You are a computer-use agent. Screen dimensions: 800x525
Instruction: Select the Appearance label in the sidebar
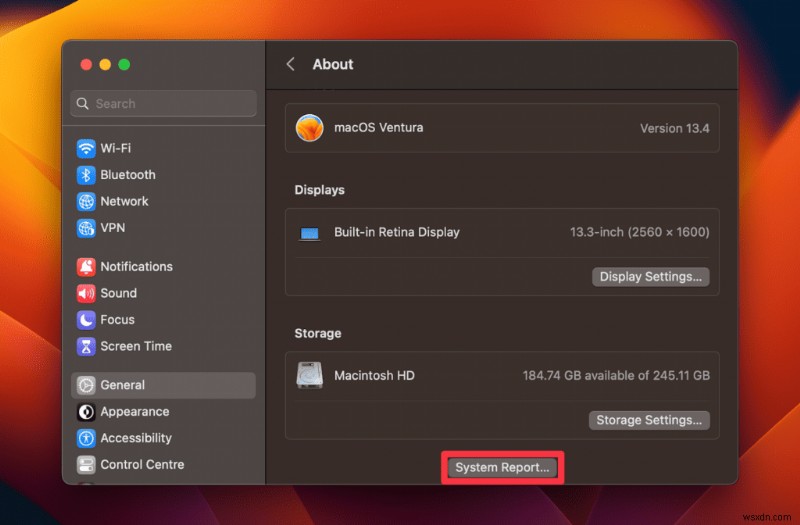click(x=135, y=412)
